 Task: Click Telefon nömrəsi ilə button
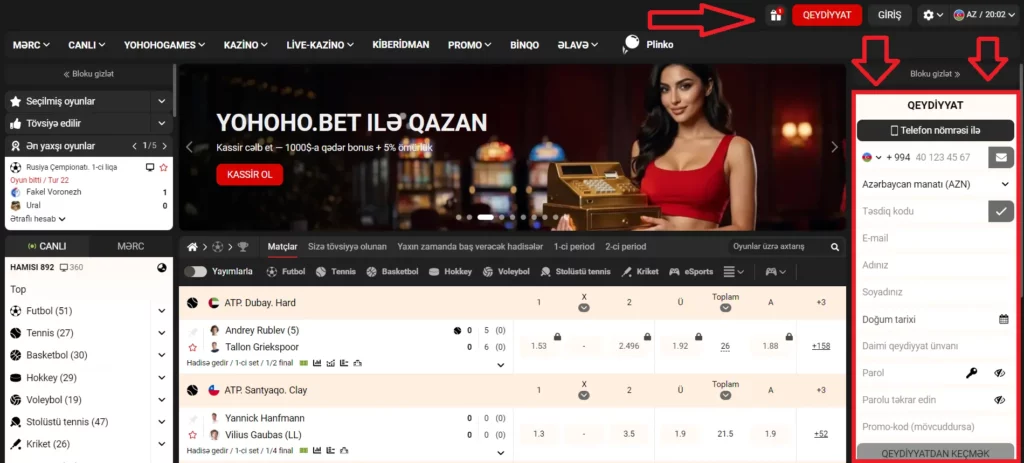(935, 131)
